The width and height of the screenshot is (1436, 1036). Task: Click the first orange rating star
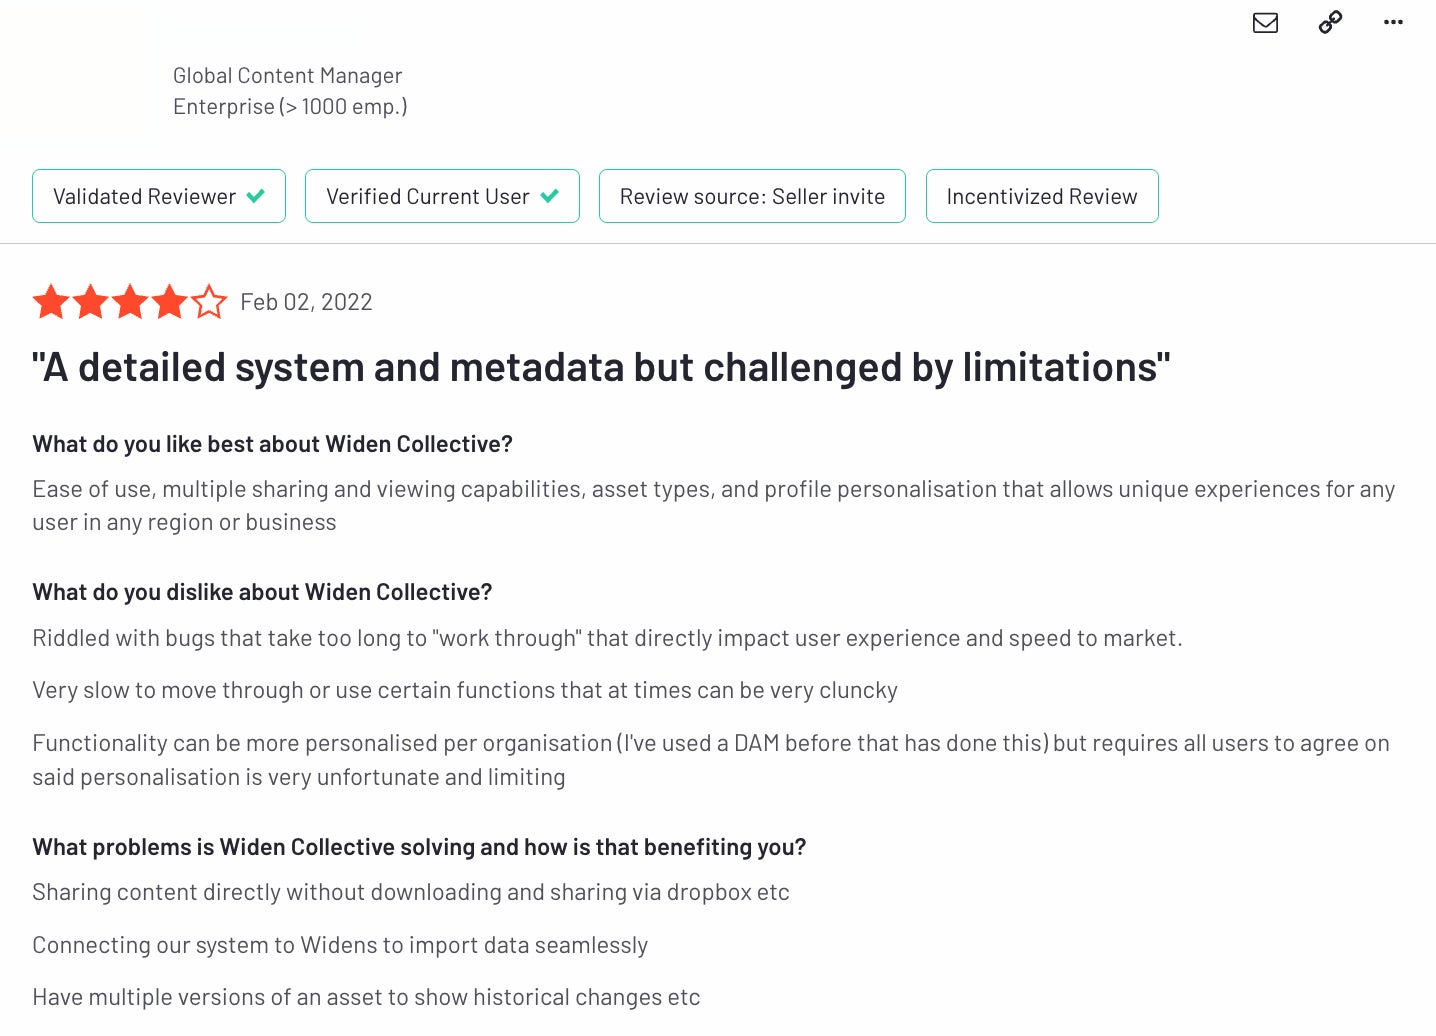point(51,302)
